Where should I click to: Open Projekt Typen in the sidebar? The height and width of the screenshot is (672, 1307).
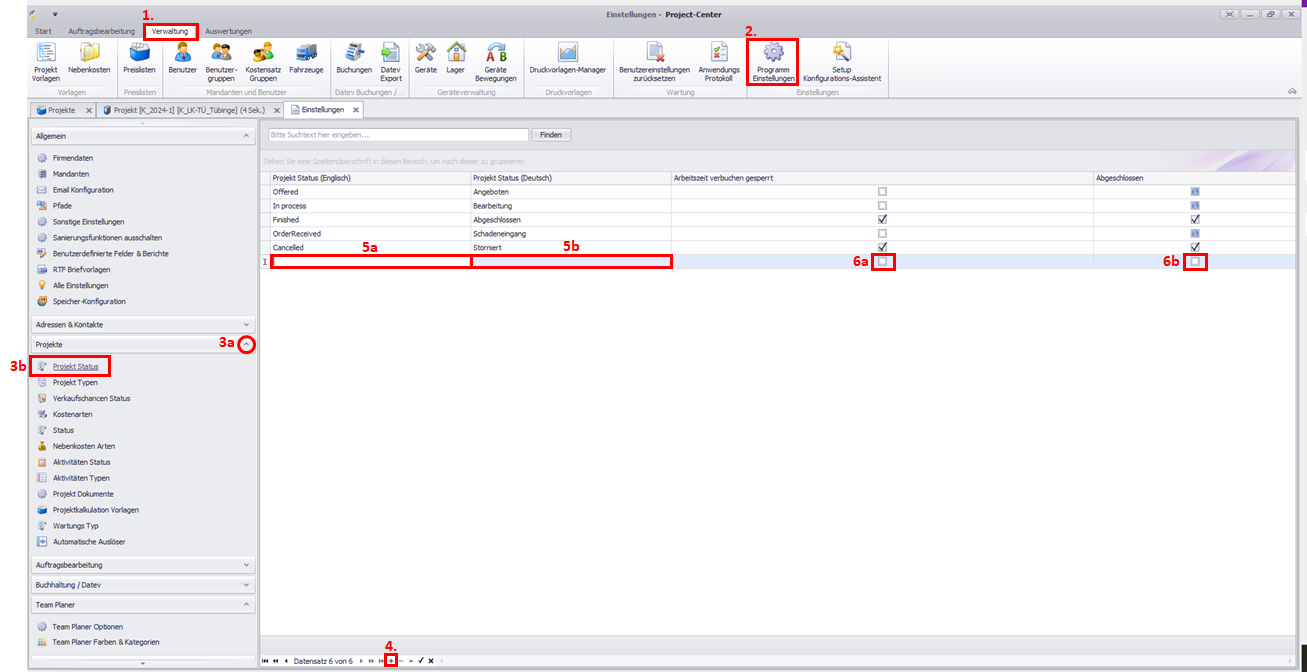pyautogui.click(x=75, y=382)
